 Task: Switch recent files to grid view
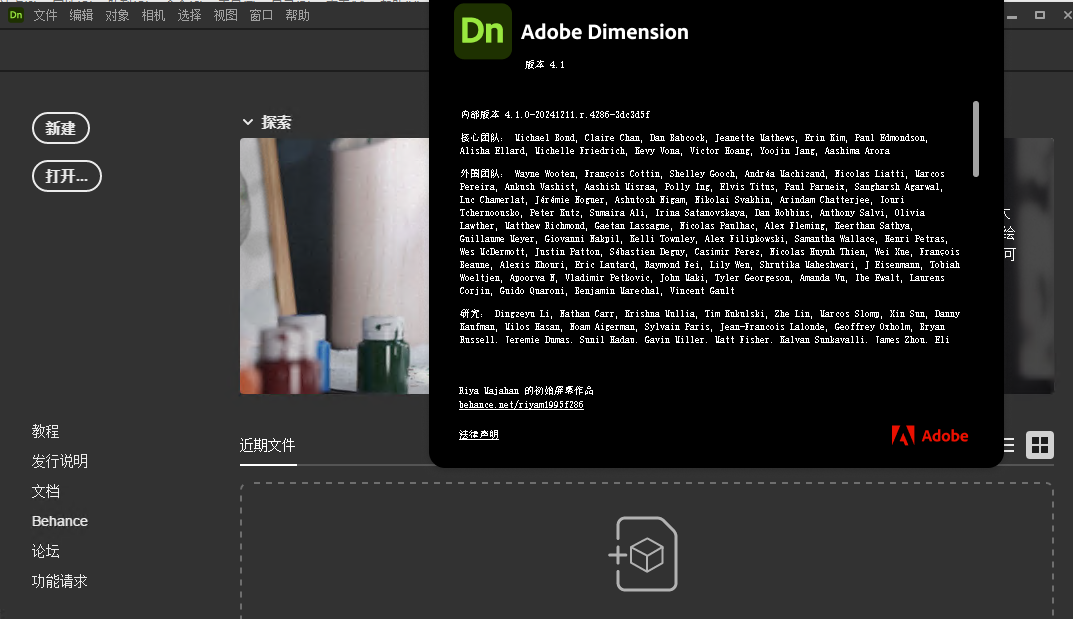(x=1039, y=445)
